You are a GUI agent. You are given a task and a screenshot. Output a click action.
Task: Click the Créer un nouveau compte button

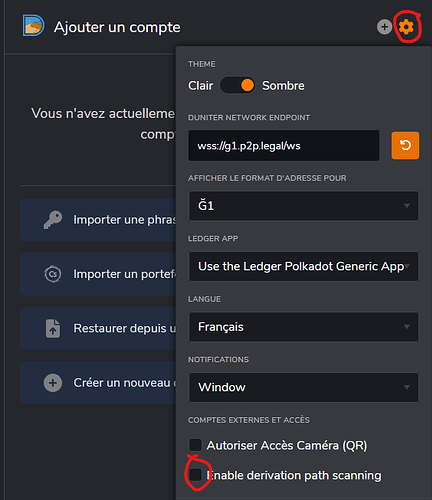(x=98, y=383)
